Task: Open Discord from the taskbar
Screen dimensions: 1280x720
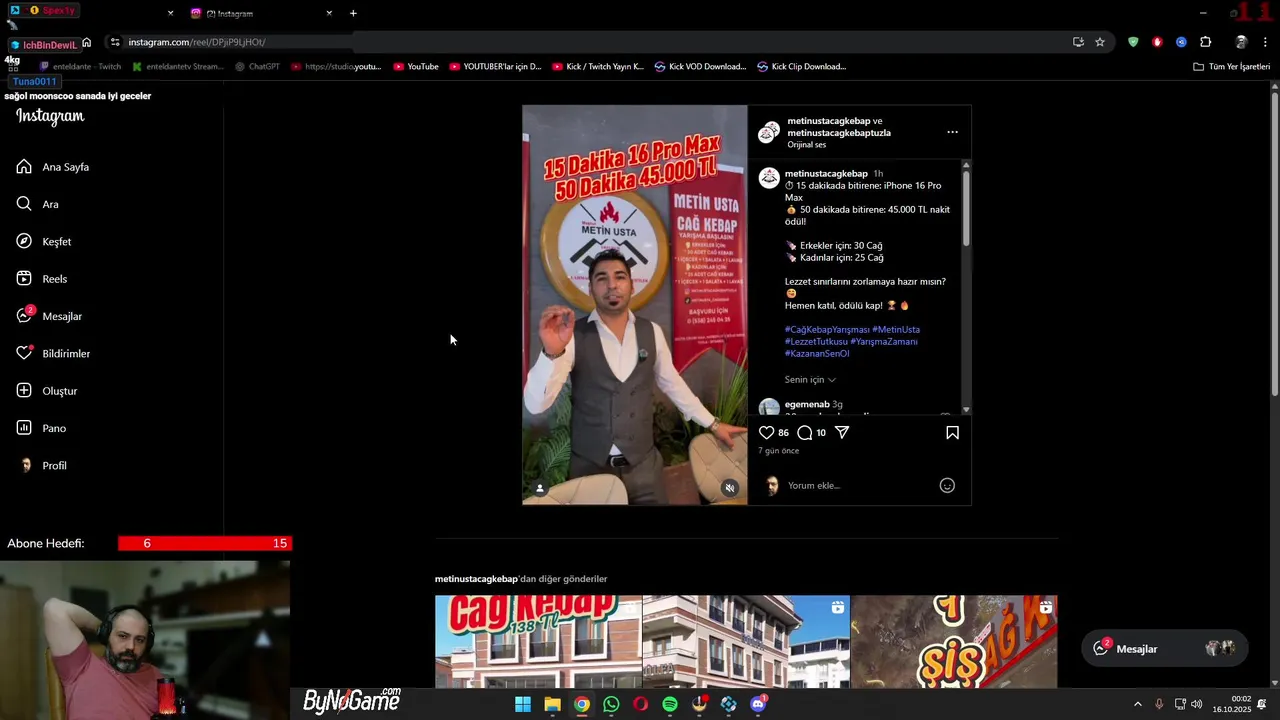Action: [758, 704]
